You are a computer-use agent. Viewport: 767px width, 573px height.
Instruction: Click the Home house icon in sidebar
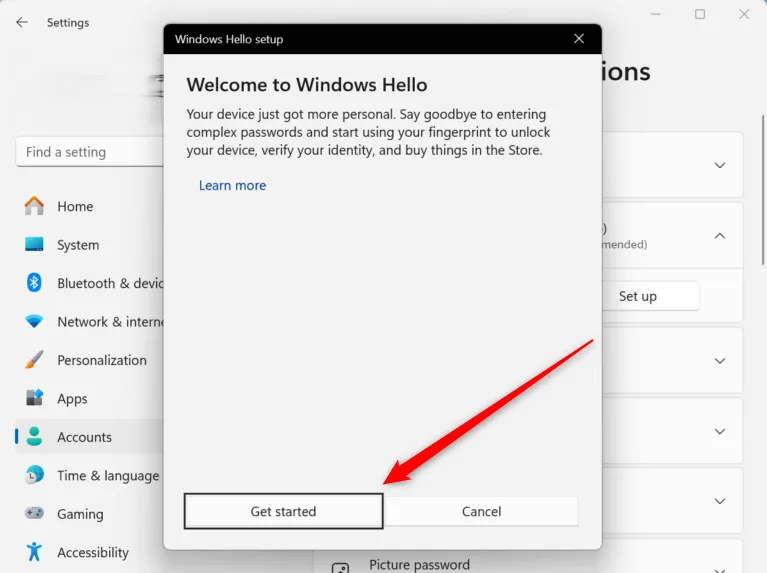[34, 206]
